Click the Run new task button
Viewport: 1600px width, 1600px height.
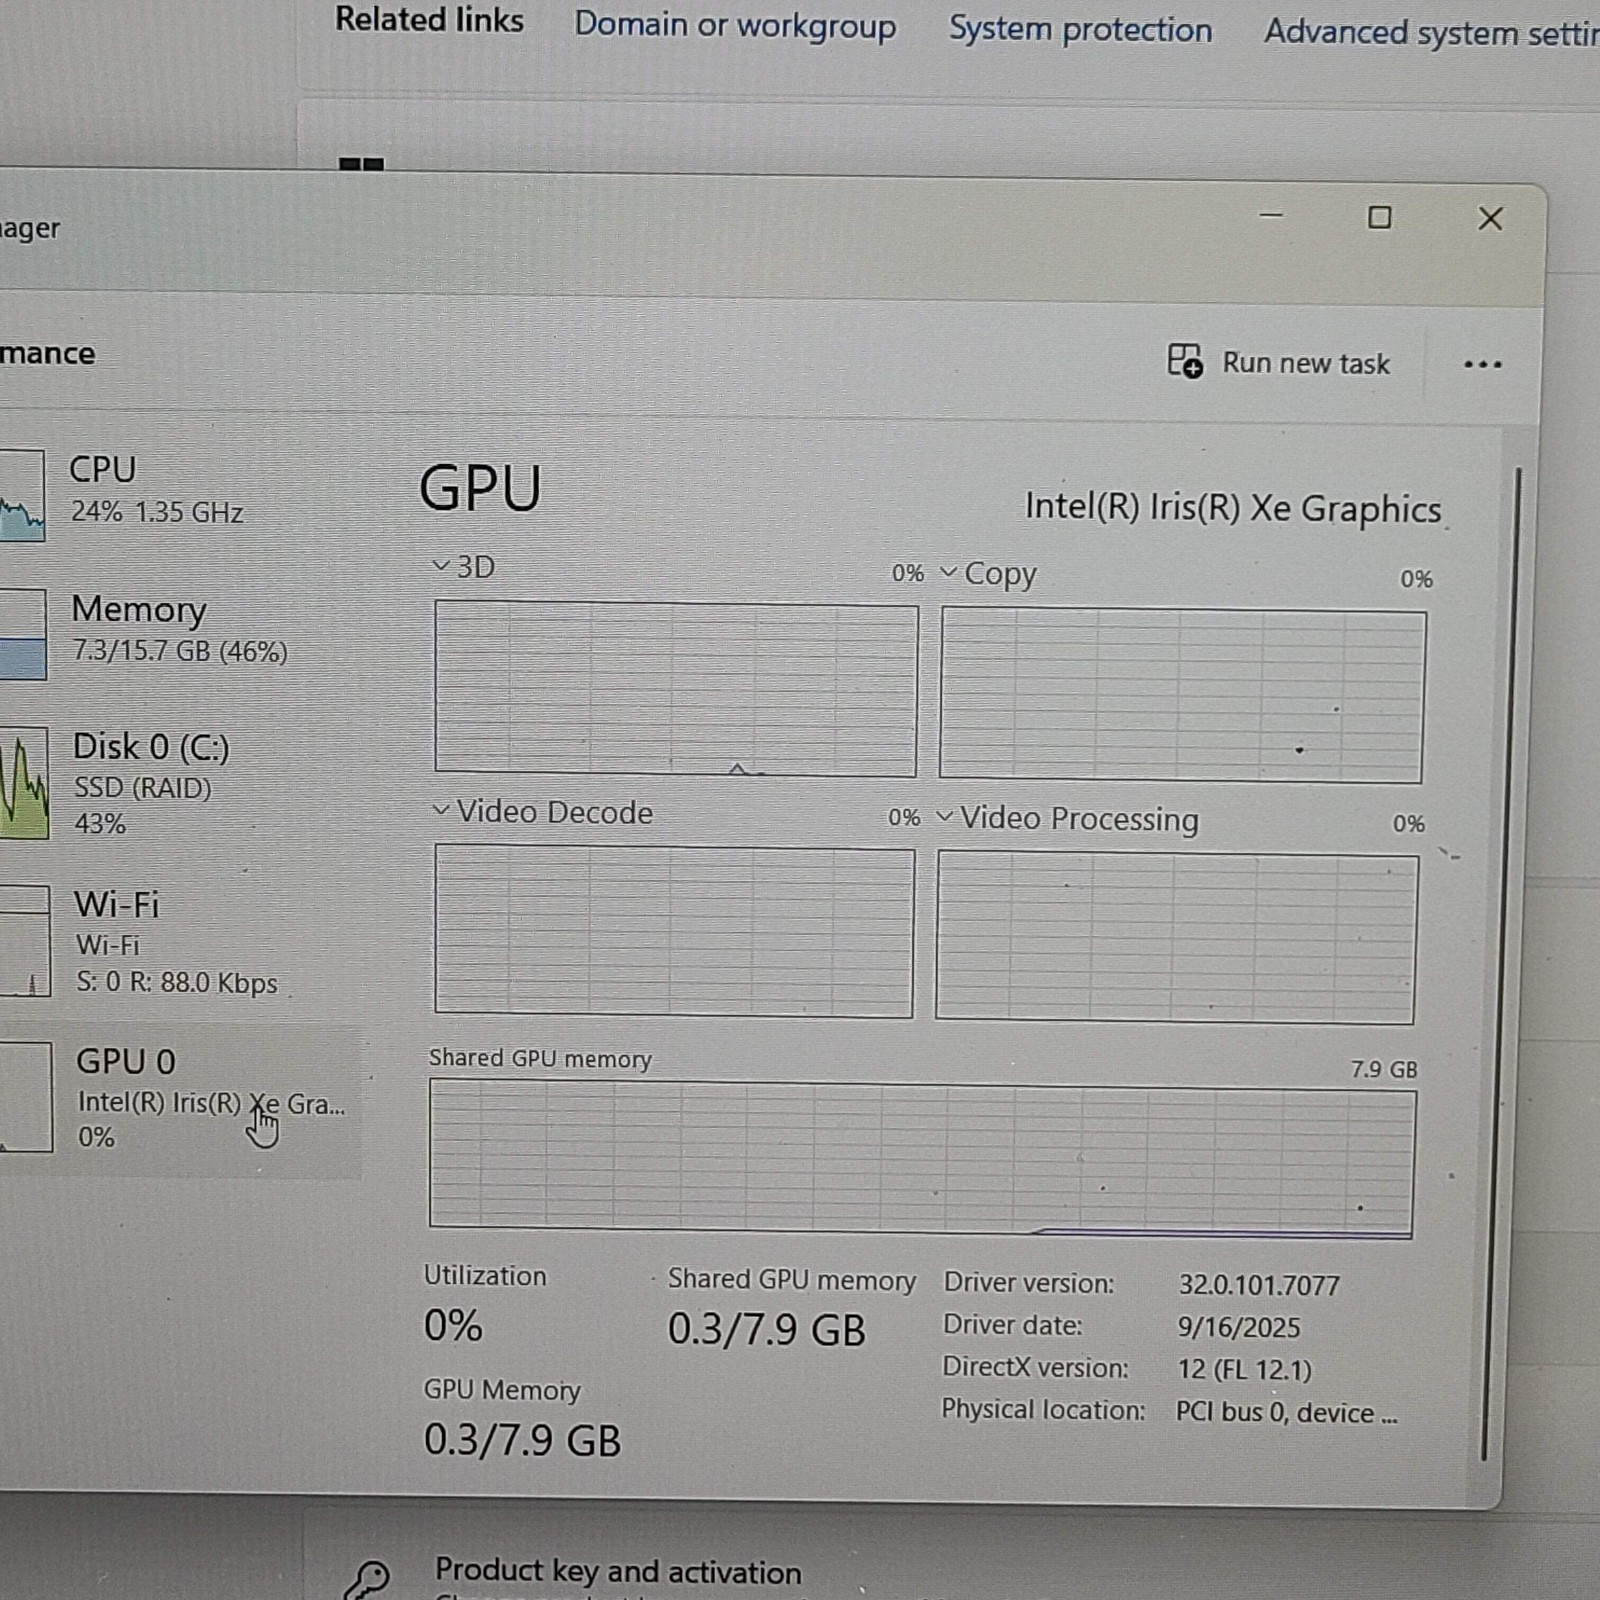[x=1279, y=362]
